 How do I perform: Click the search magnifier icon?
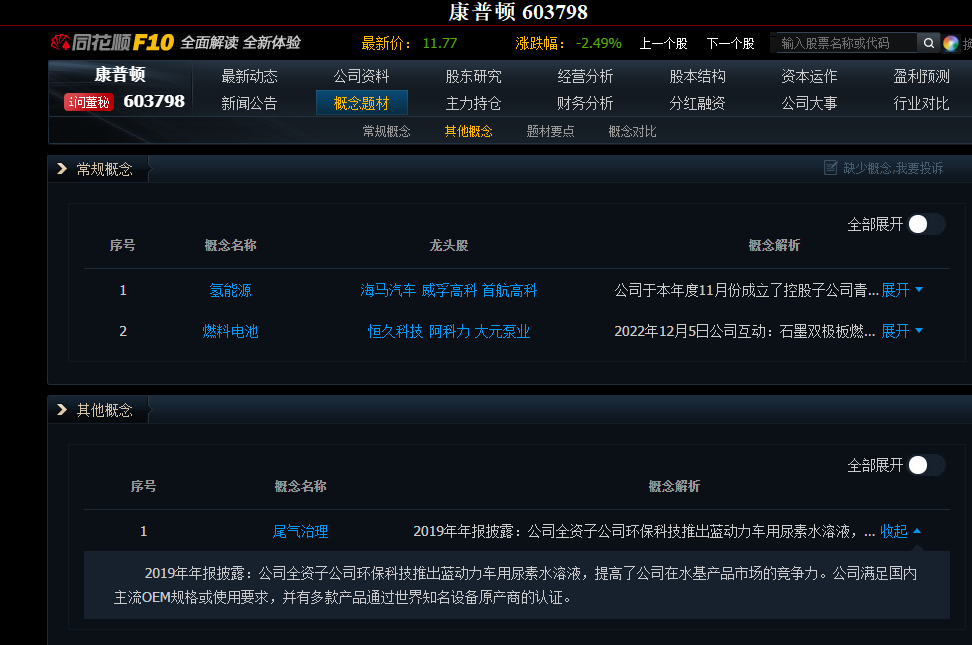928,43
